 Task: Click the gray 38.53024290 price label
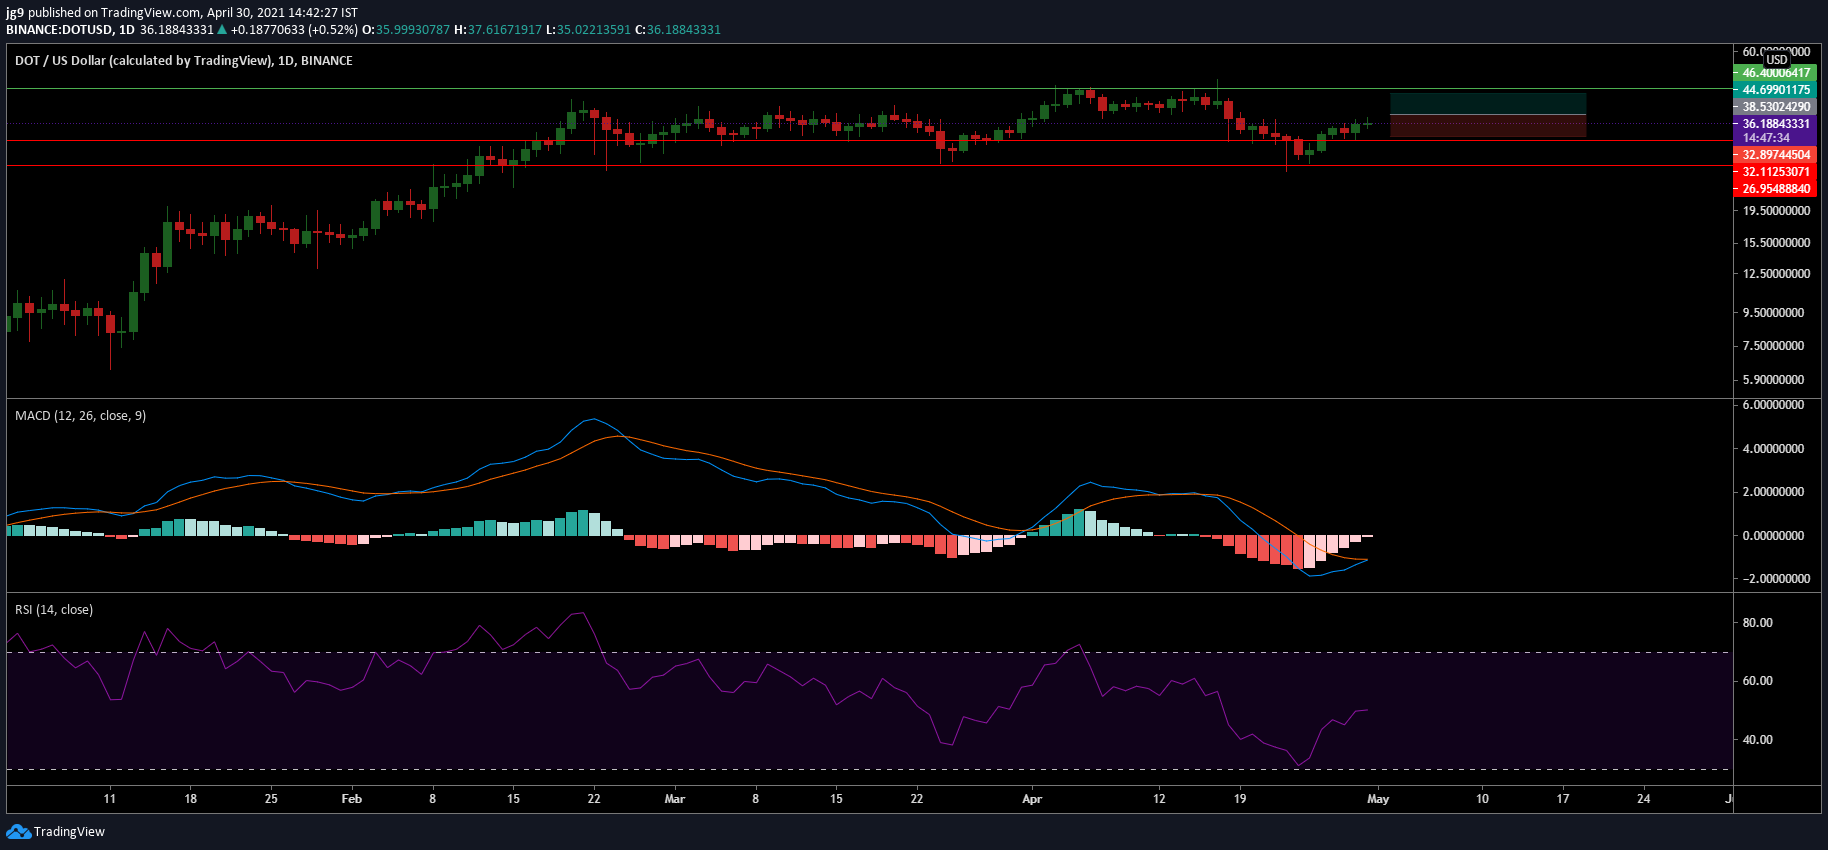(1775, 107)
